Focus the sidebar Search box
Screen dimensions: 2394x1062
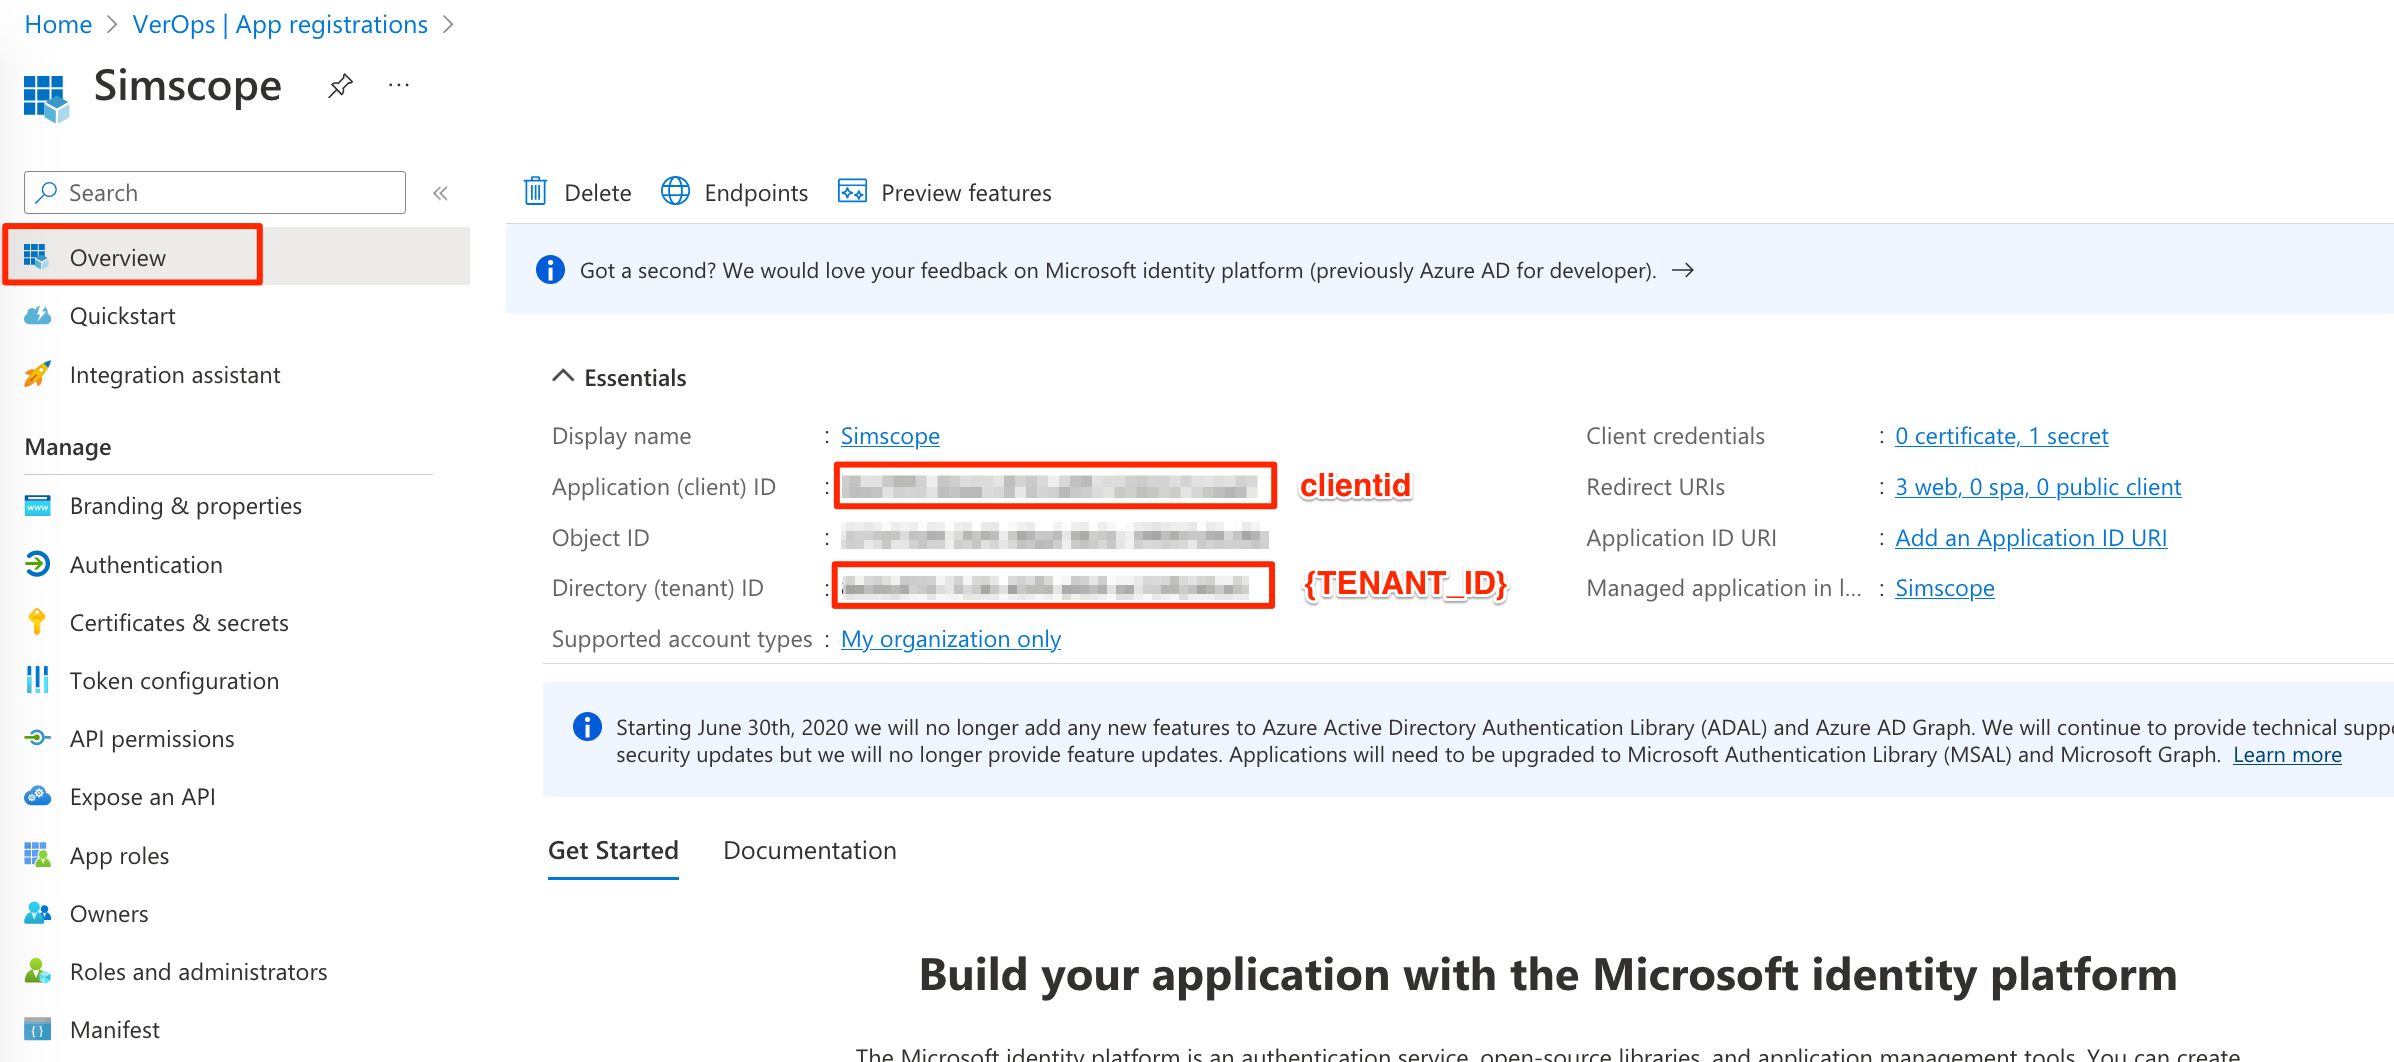[215, 193]
